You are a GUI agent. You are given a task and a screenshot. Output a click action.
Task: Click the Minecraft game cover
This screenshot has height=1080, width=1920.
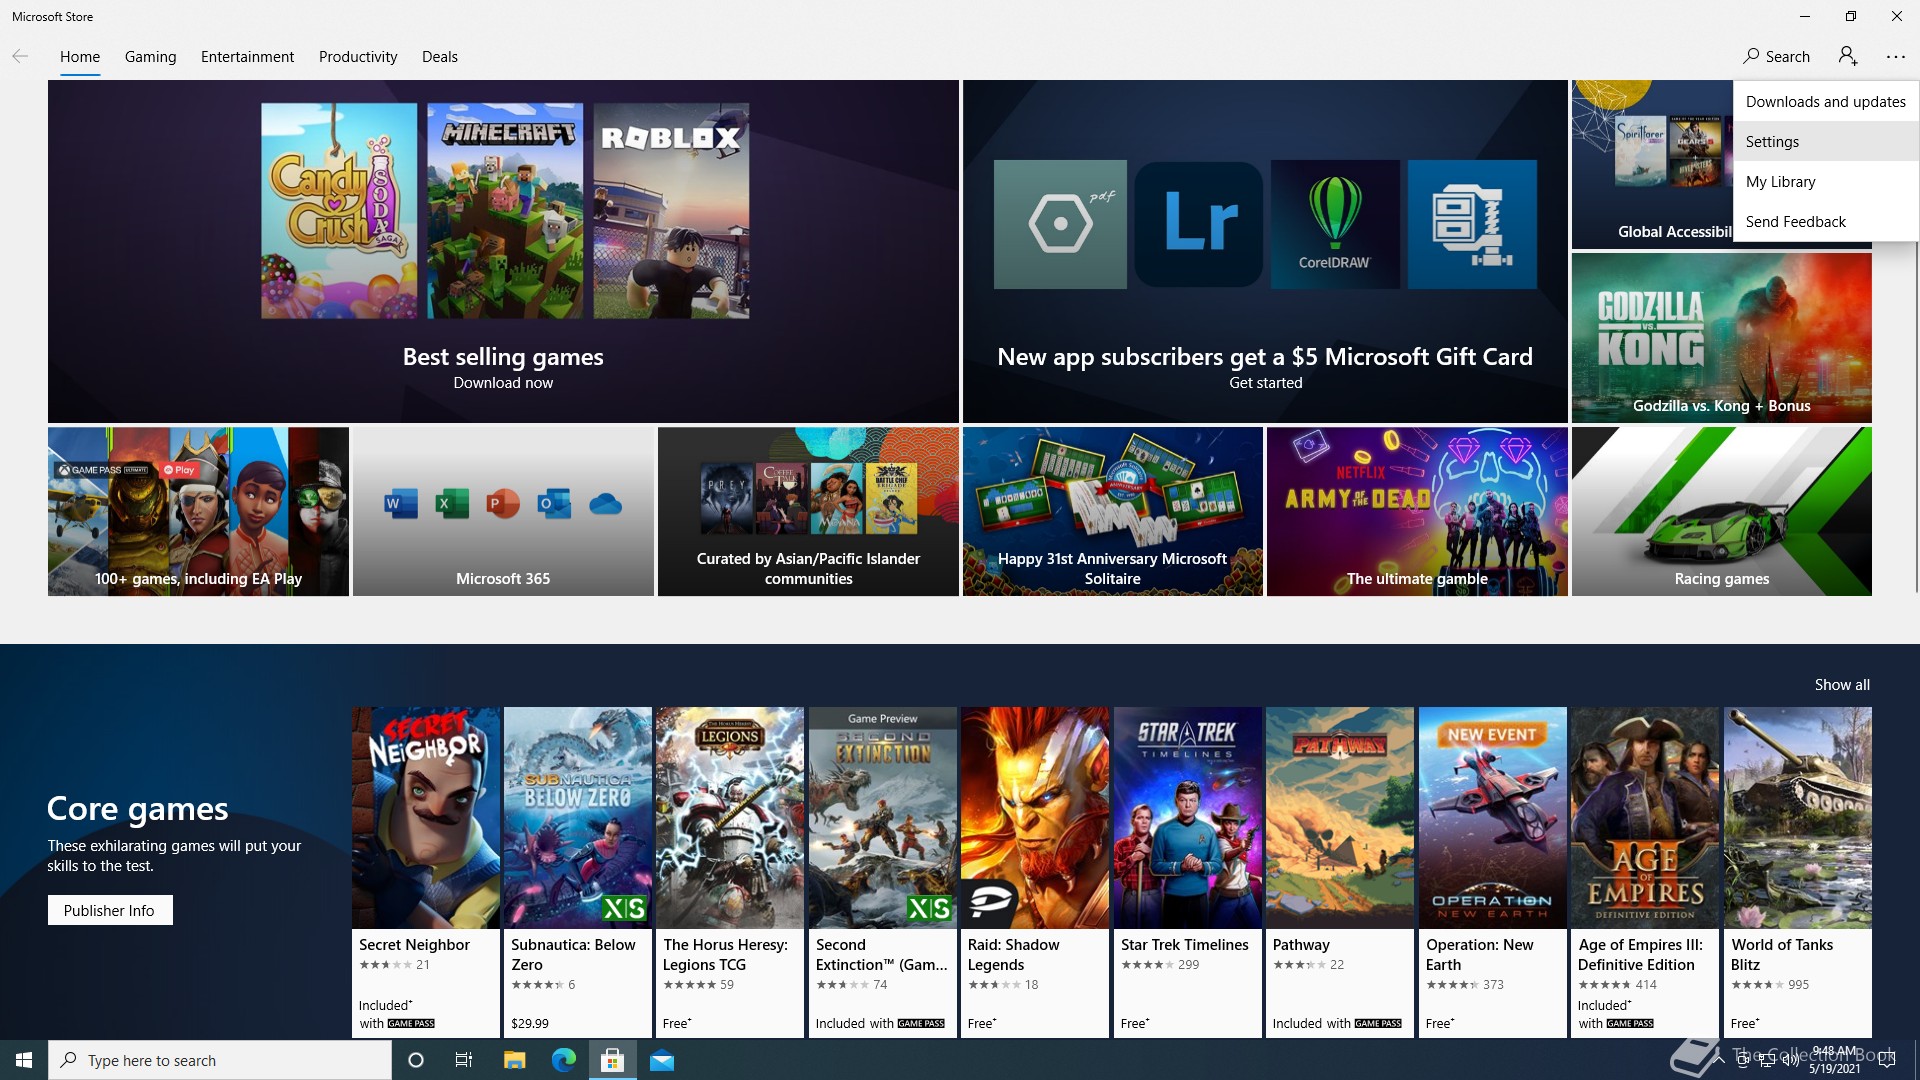click(x=505, y=211)
